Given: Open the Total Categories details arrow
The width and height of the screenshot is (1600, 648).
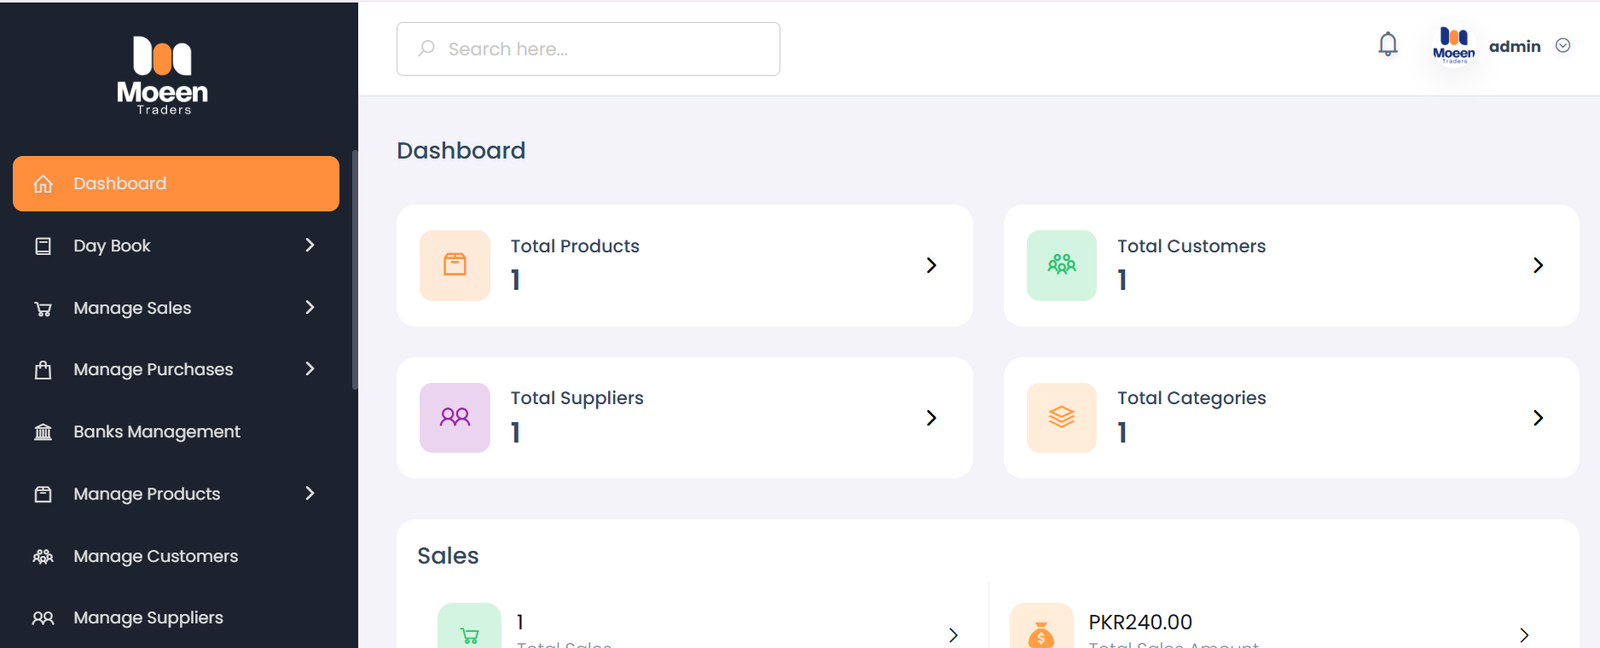Looking at the screenshot, I should coord(1537,418).
